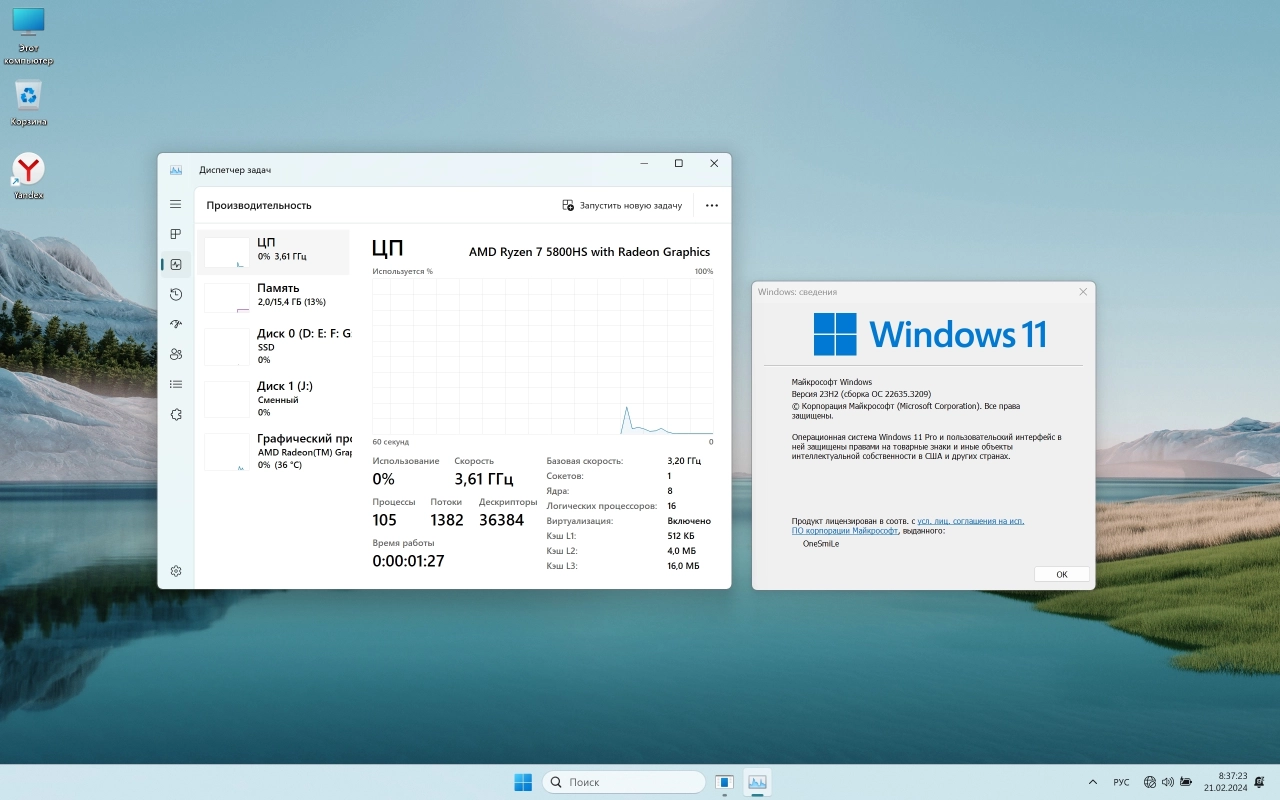Image resolution: width=1280 pixels, height=800 pixels.
Task: Close the 'Windows: сведения' dialog
Action: point(1083,292)
